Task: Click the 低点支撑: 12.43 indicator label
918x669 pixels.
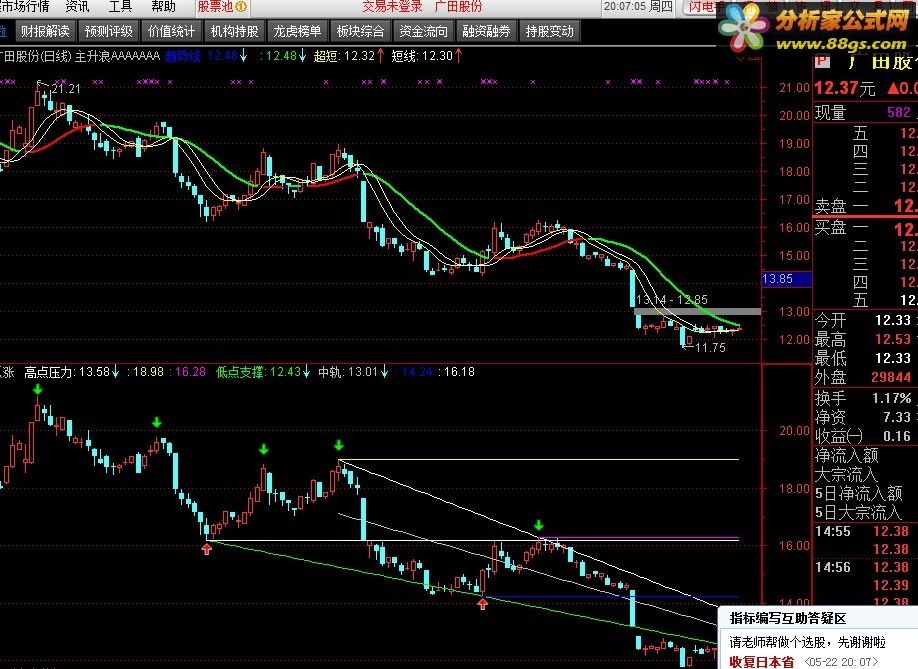Action: tap(262, 372)
